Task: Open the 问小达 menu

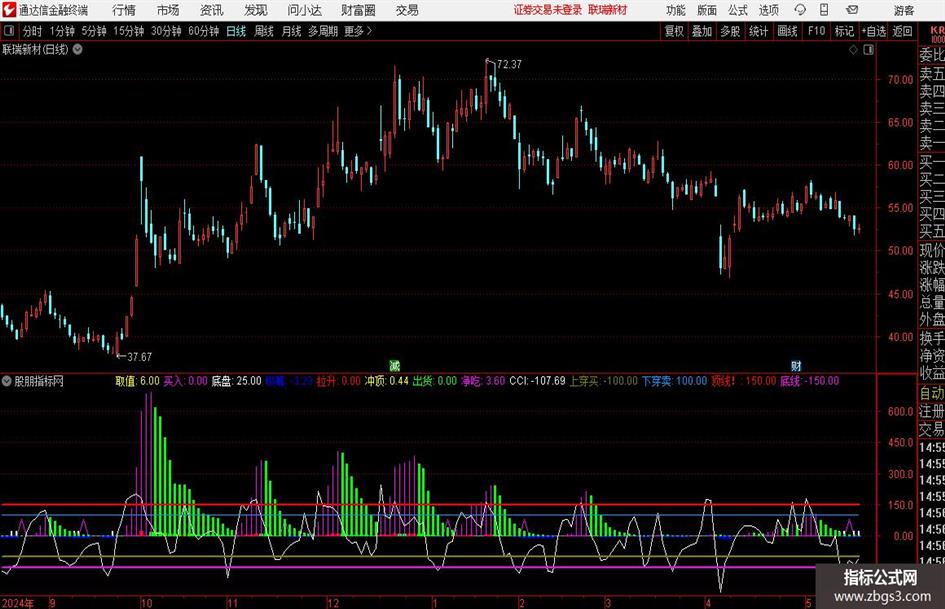Action: click(x=304, y=10)
